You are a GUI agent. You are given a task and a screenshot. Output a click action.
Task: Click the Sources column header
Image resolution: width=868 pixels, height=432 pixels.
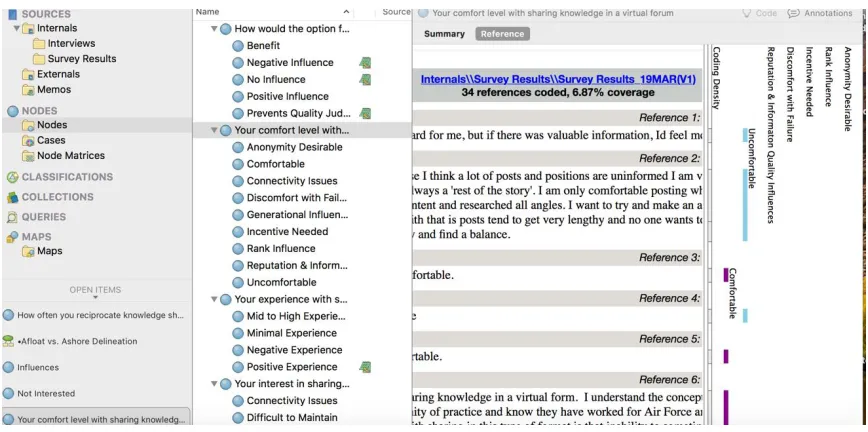click(396, 12)
